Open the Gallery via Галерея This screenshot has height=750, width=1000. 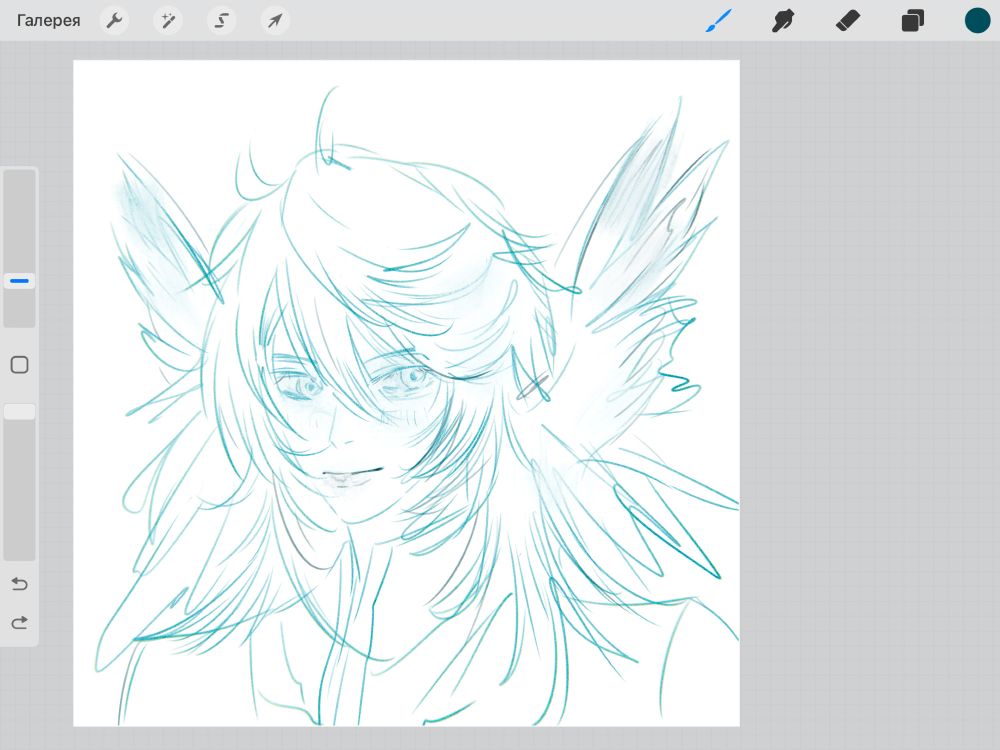[x=48, y=20]
